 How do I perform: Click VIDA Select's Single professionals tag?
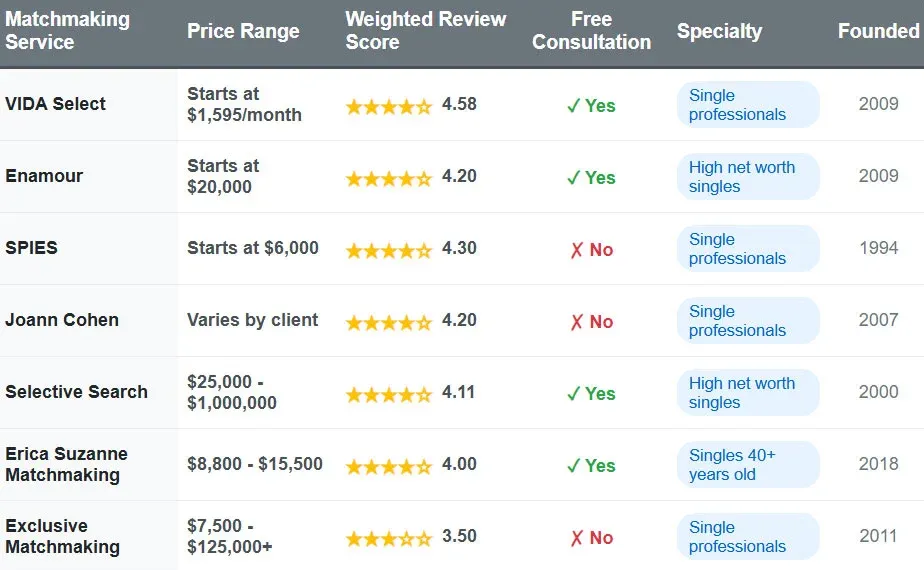click(747, 105)
